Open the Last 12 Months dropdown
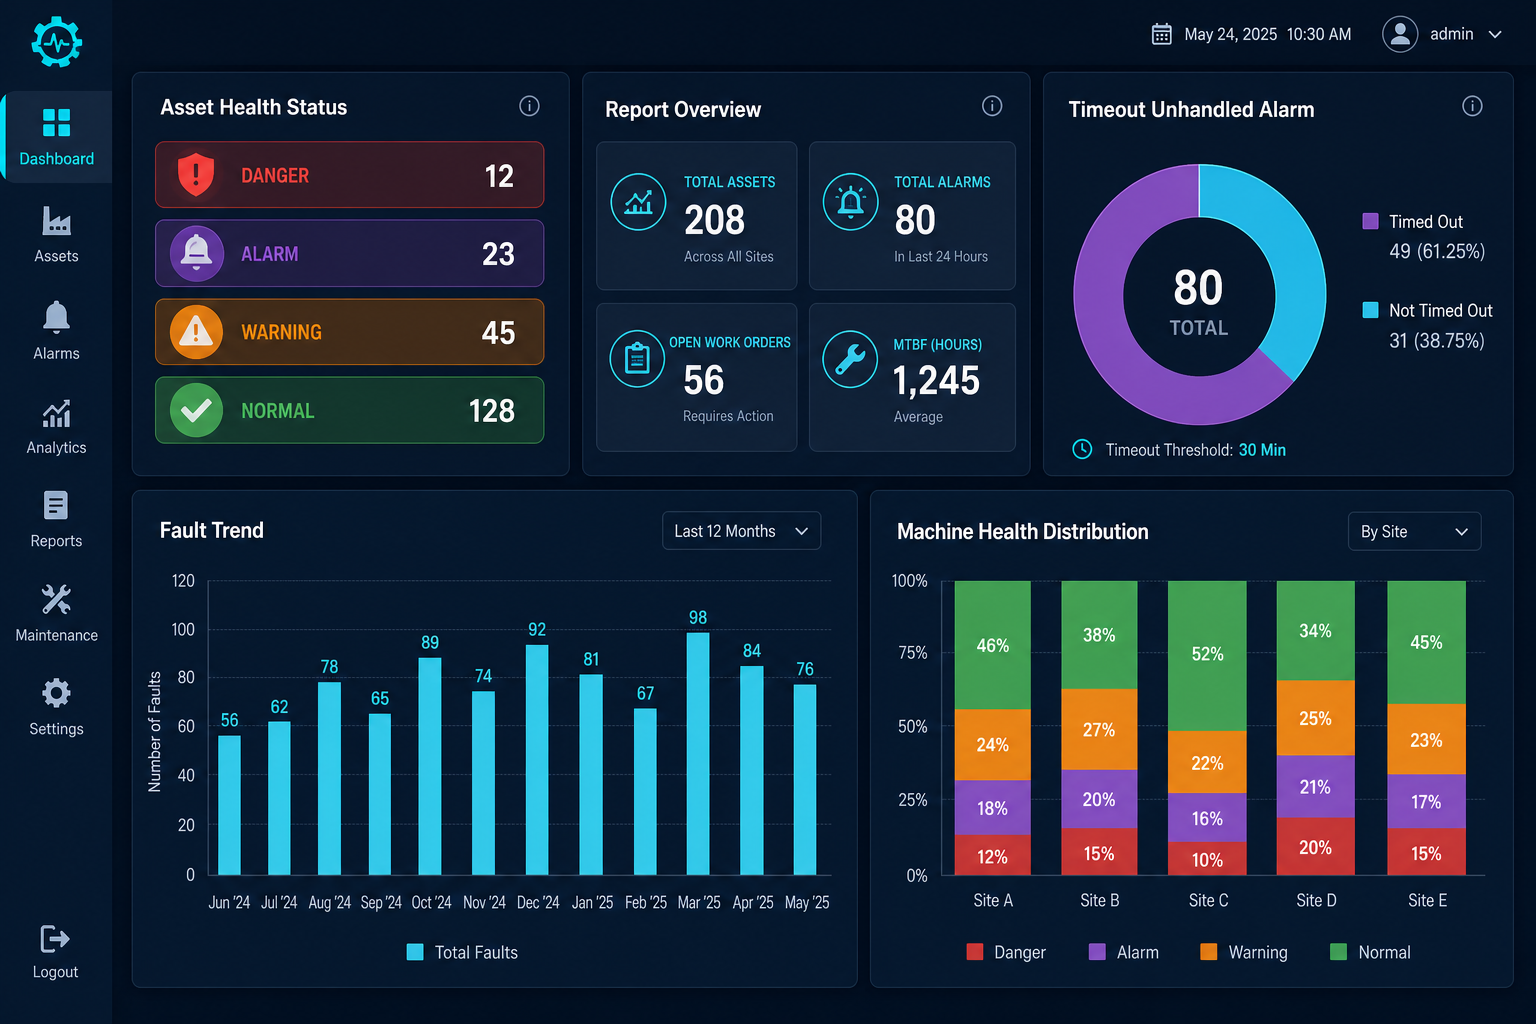 click(741, 531)
